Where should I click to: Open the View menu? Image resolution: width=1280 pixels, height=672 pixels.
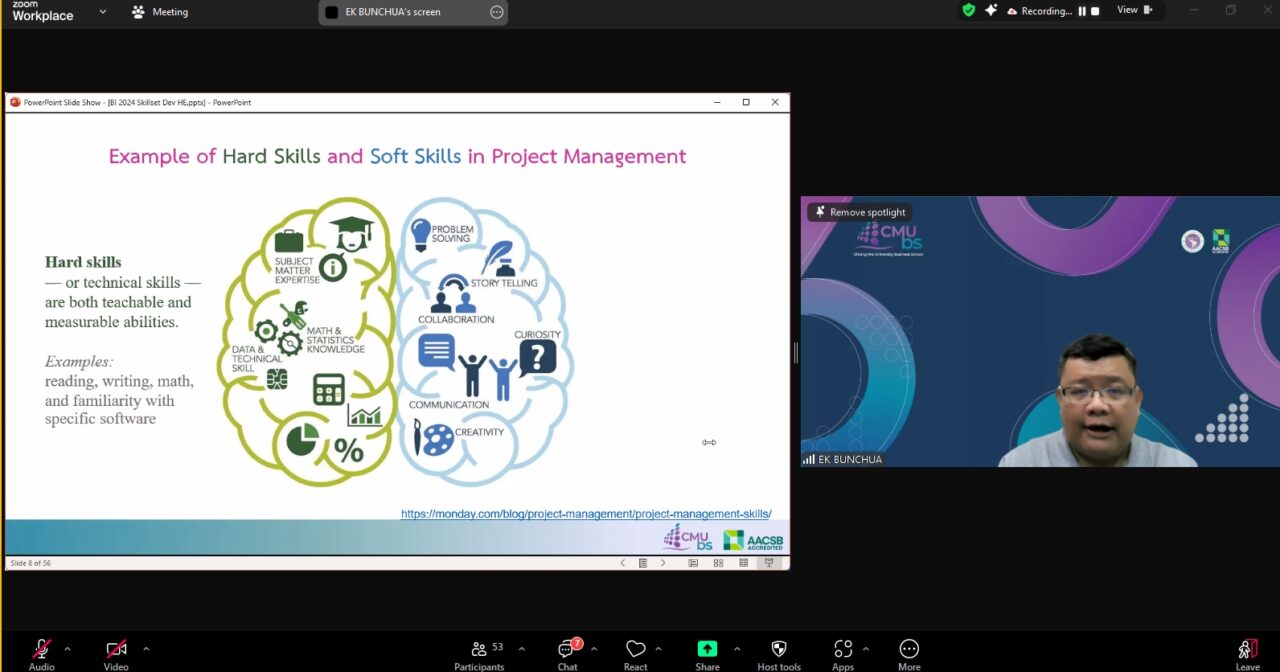1133,10
